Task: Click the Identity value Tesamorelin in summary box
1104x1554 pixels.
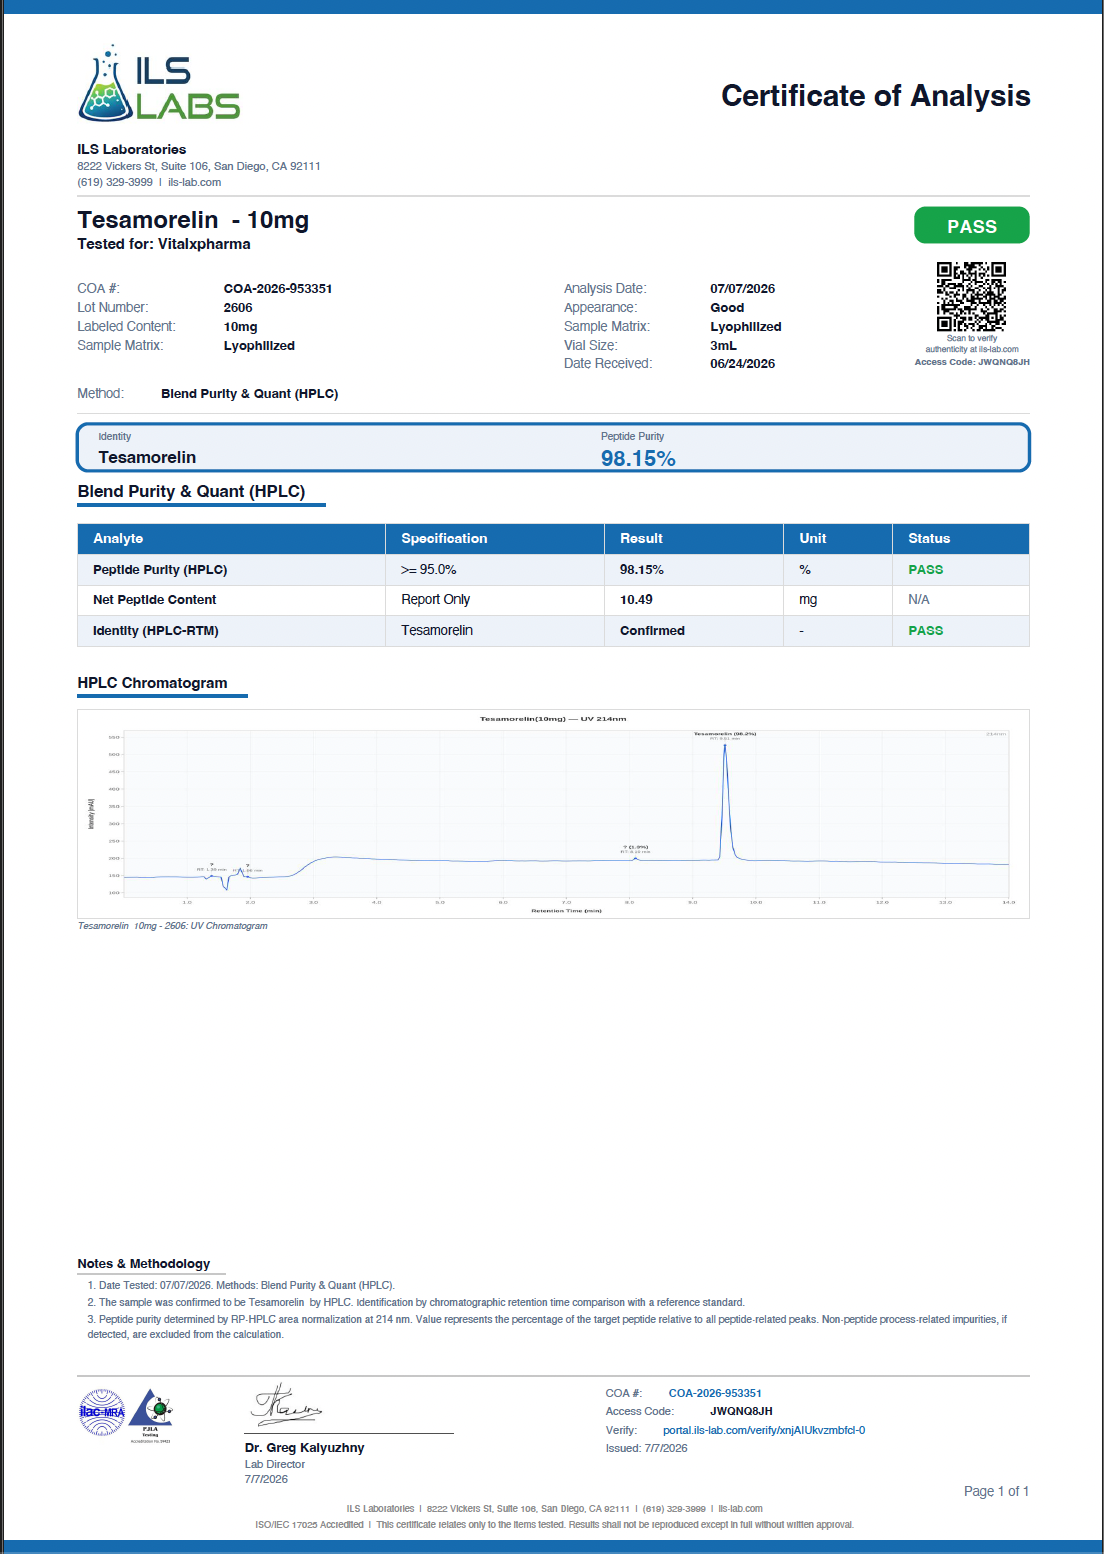Action: pyautogui.click(x=147, y=457)
